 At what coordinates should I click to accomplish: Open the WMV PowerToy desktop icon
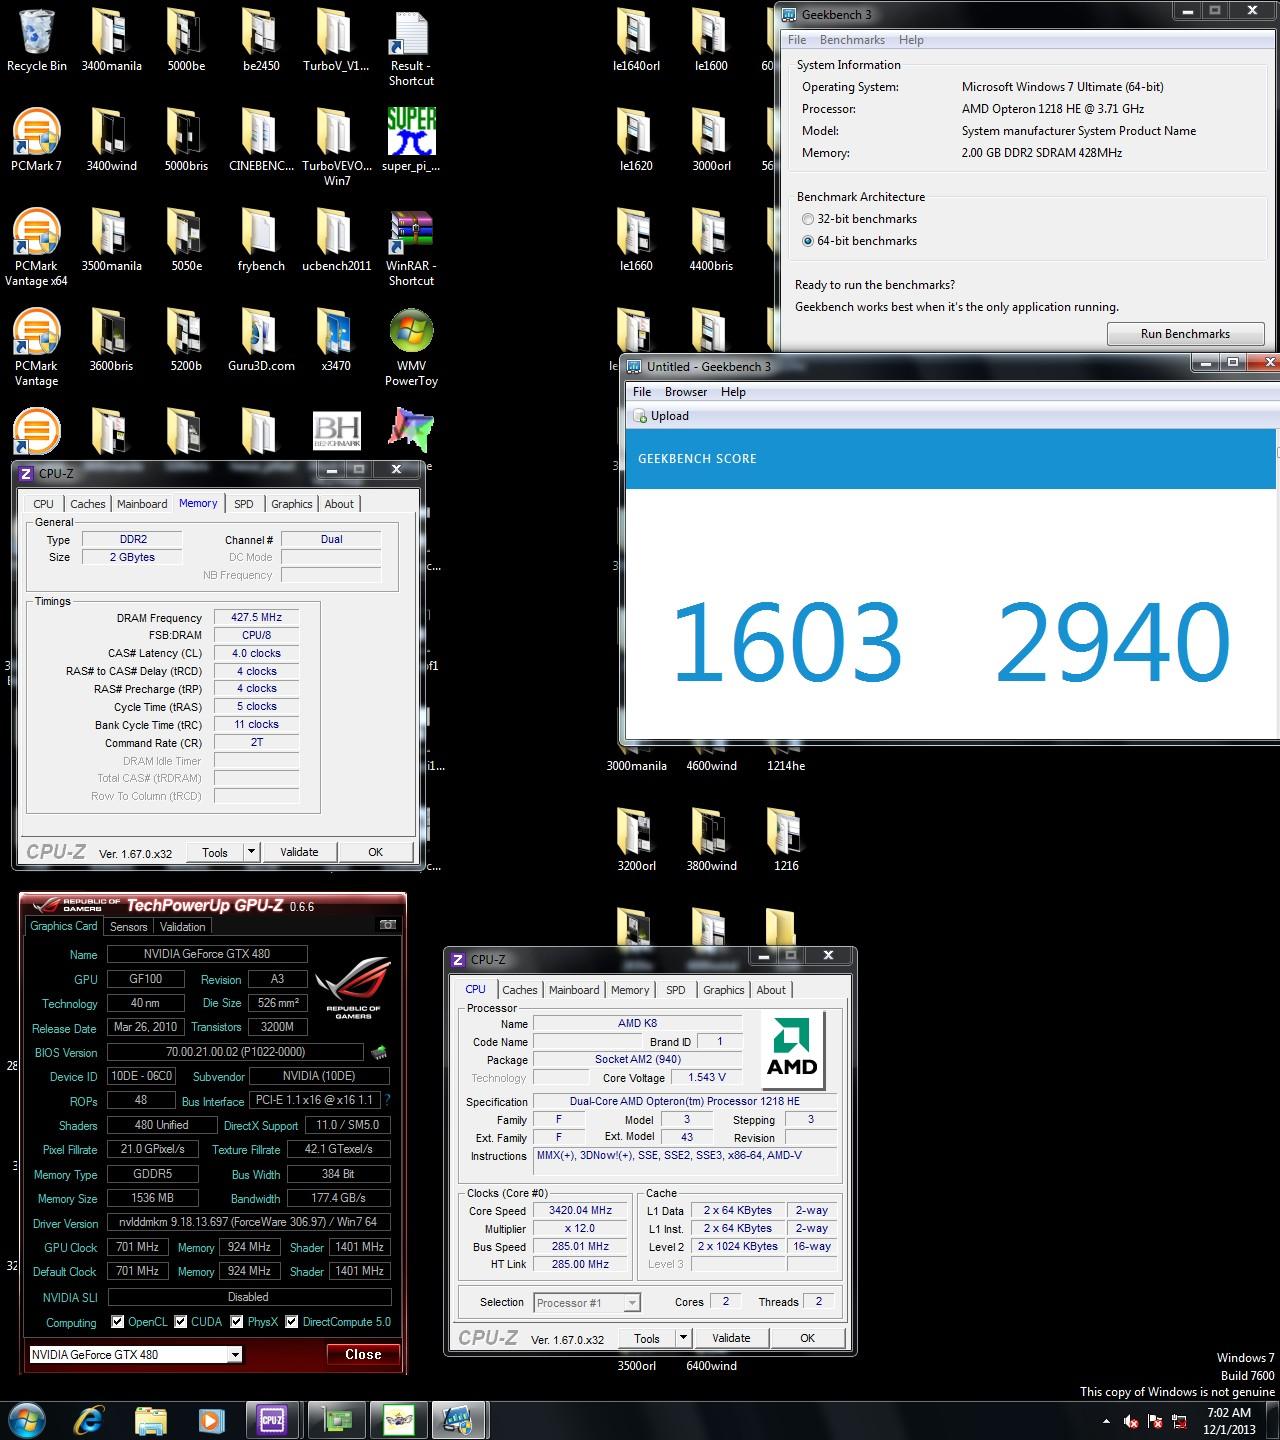pyautogui.click(x=411, y=347)
